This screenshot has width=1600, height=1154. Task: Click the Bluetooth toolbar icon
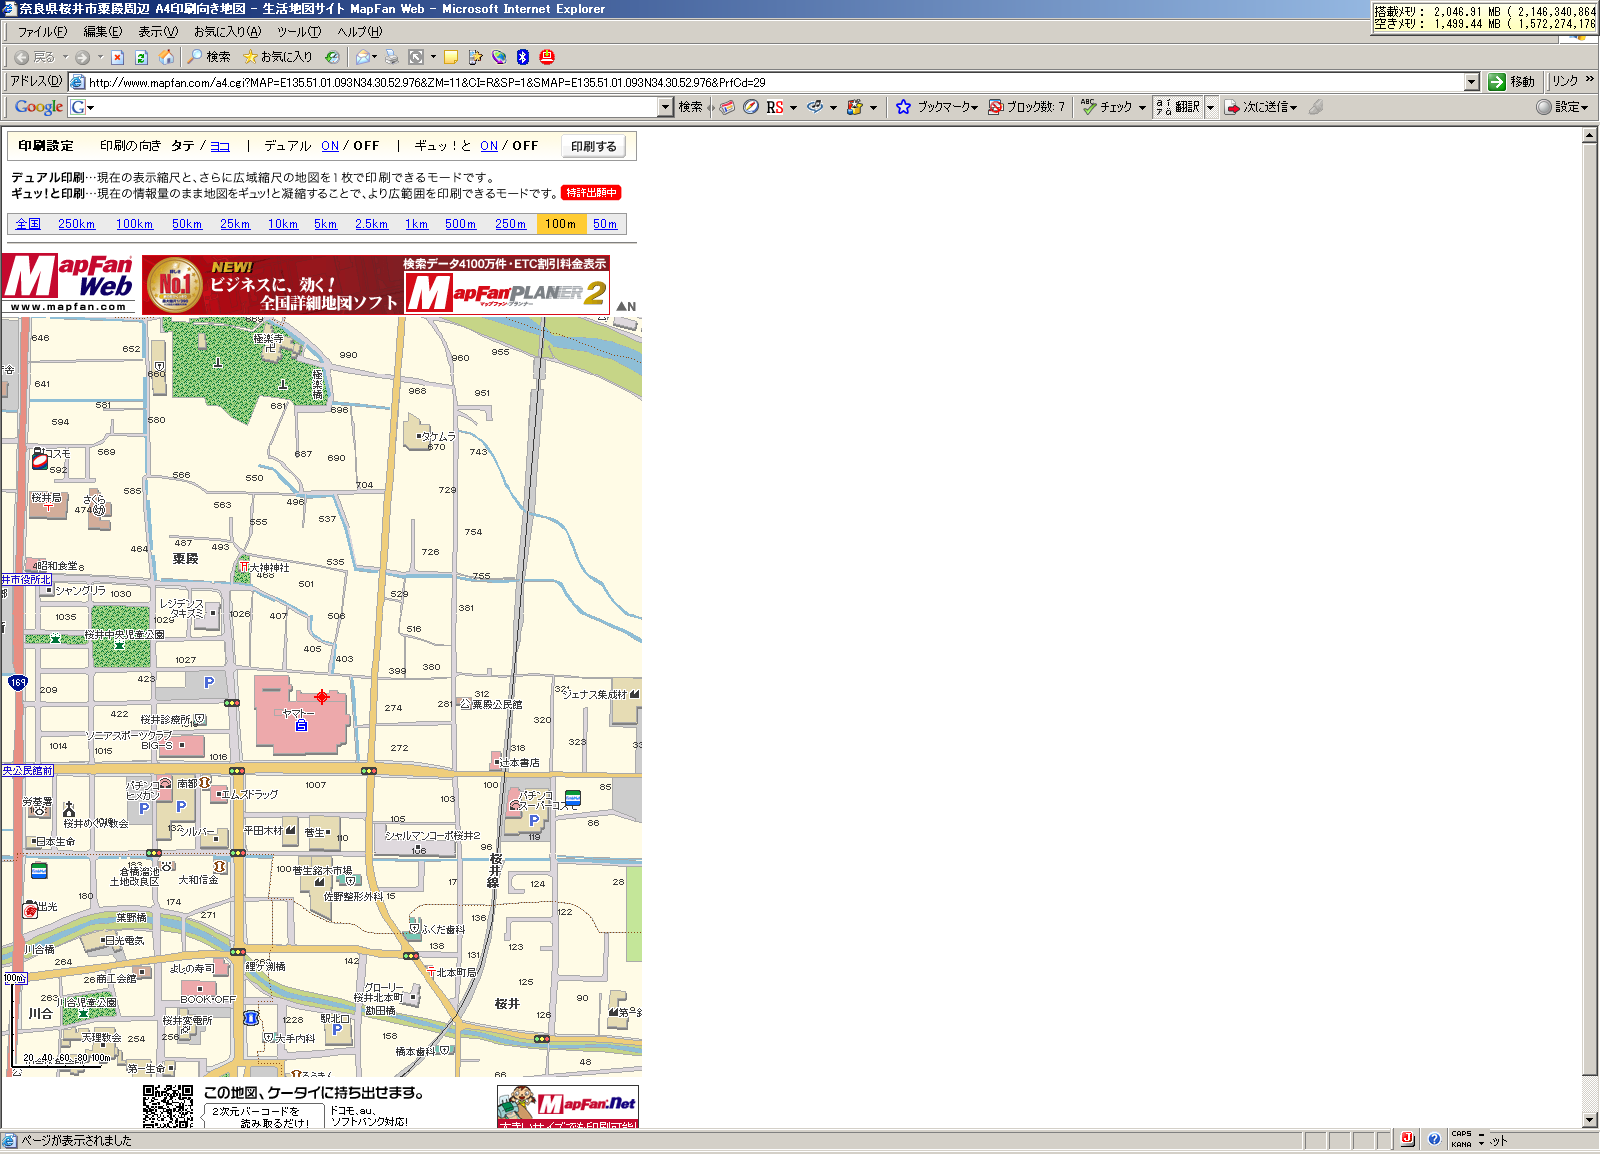point(522,57)
